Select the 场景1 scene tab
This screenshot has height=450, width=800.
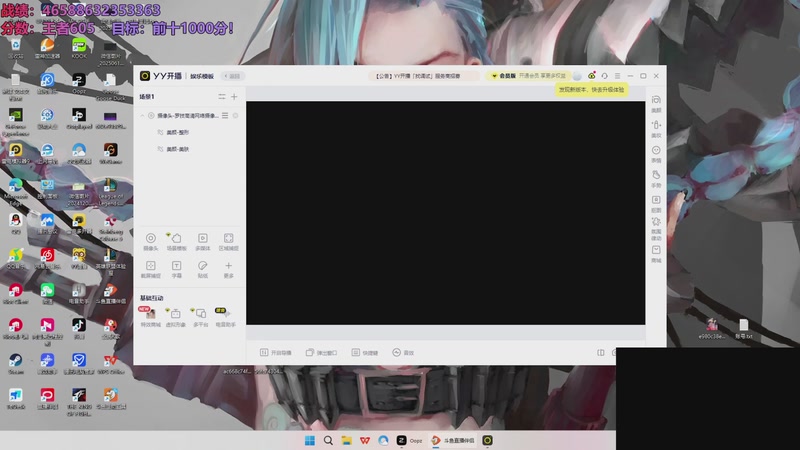coord(147,96)
